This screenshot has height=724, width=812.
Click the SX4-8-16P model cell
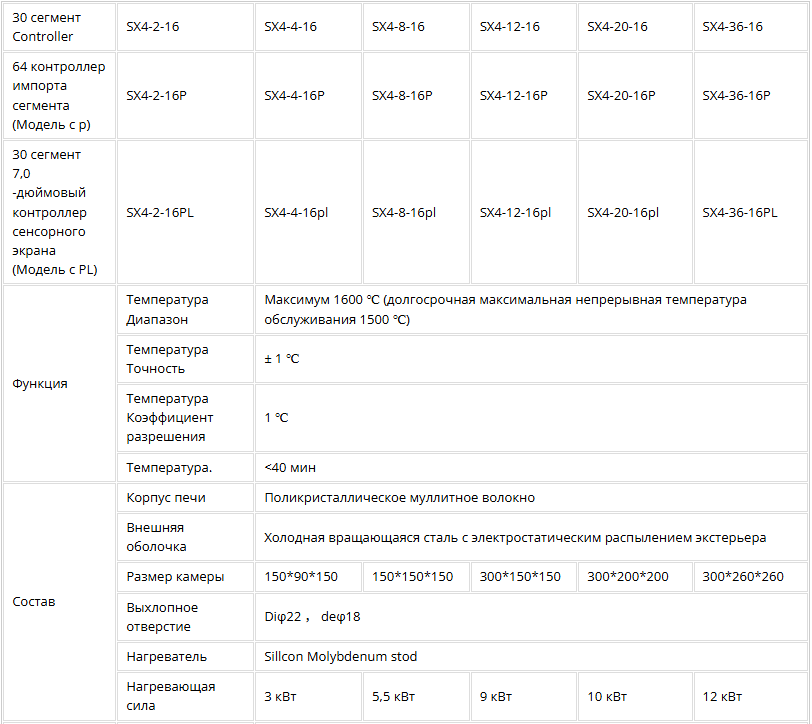coord(402,96)
